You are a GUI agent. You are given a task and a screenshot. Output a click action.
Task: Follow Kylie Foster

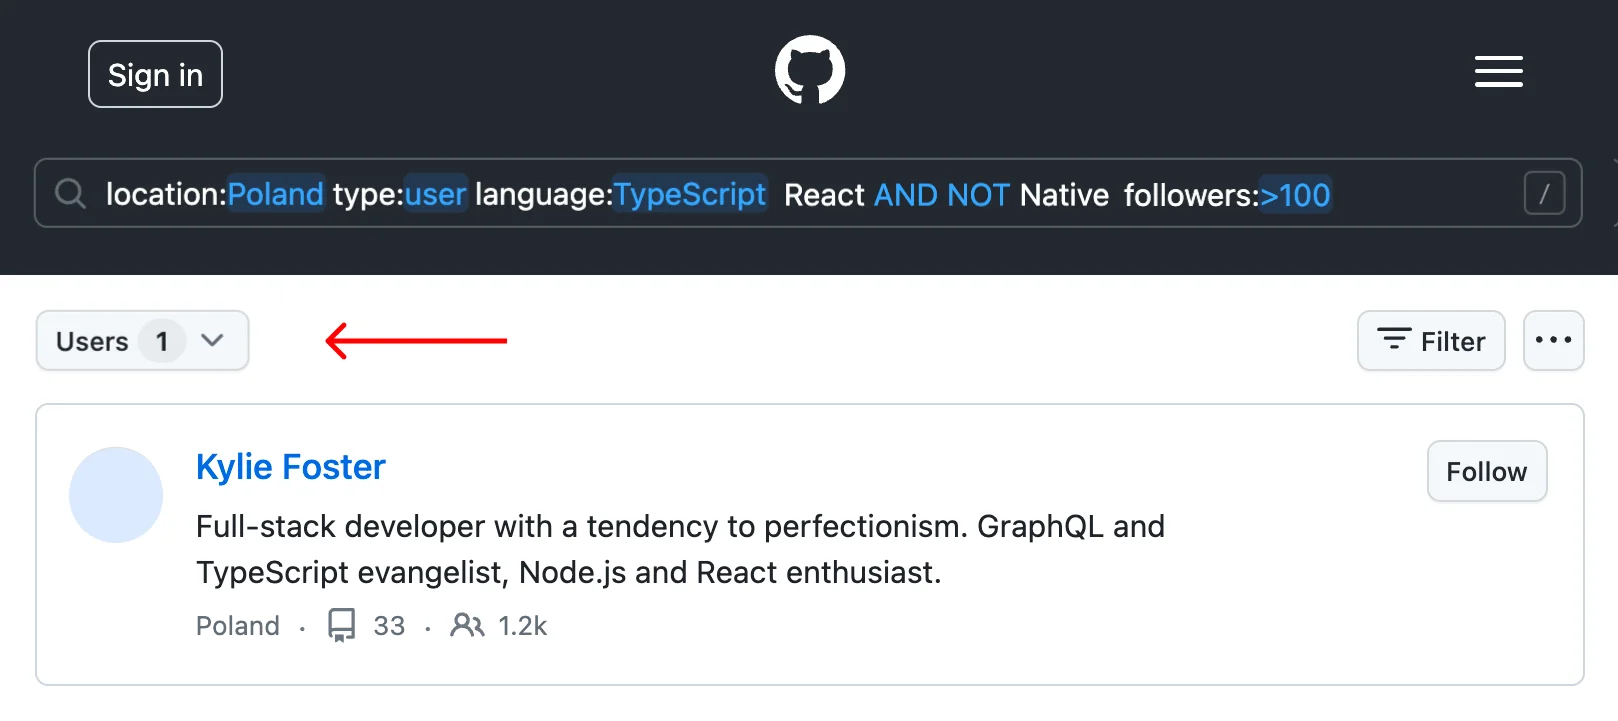(1486, 471)
